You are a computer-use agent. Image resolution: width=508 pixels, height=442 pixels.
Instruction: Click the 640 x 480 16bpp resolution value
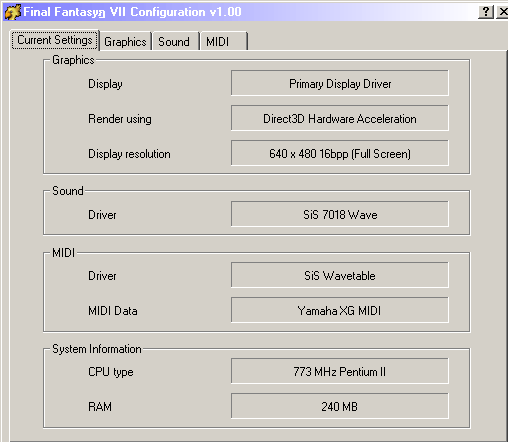[340, 153]
